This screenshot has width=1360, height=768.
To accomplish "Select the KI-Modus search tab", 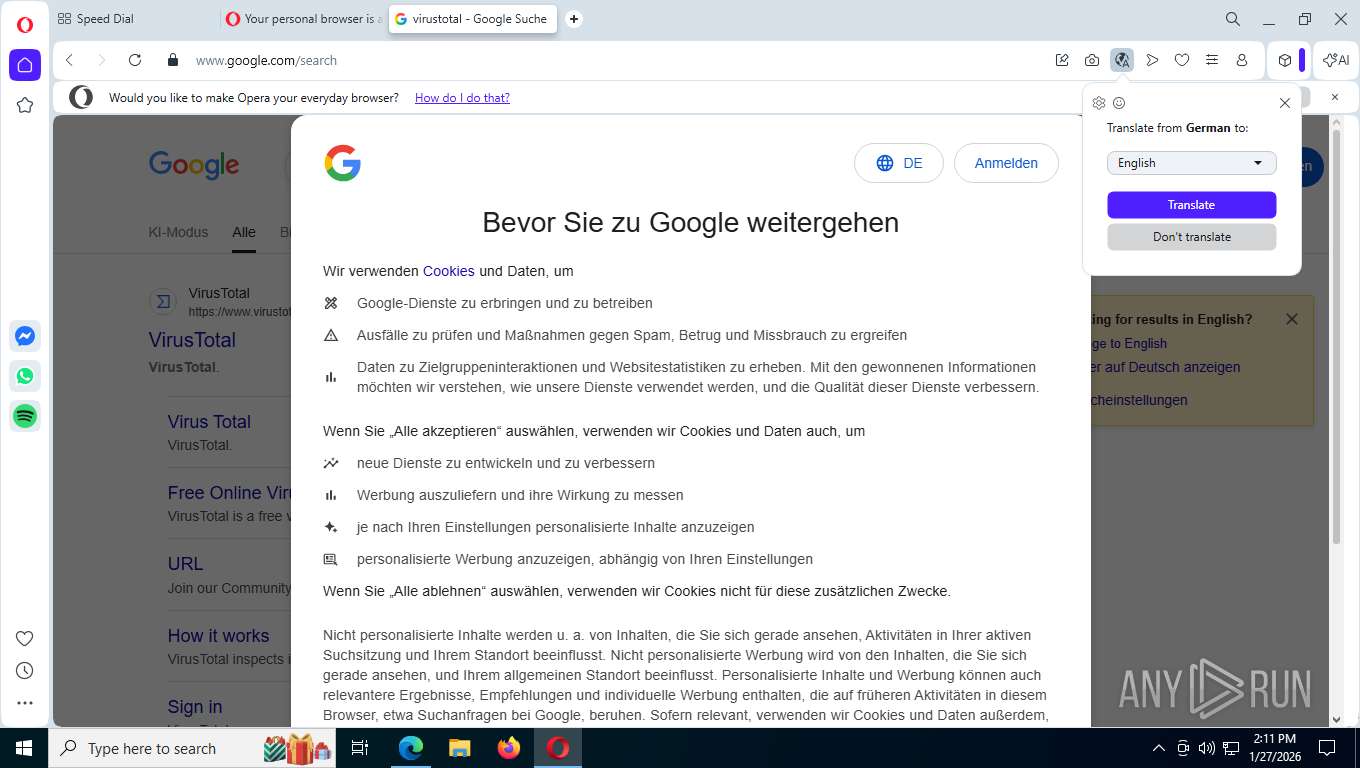I will coord(178,232).
